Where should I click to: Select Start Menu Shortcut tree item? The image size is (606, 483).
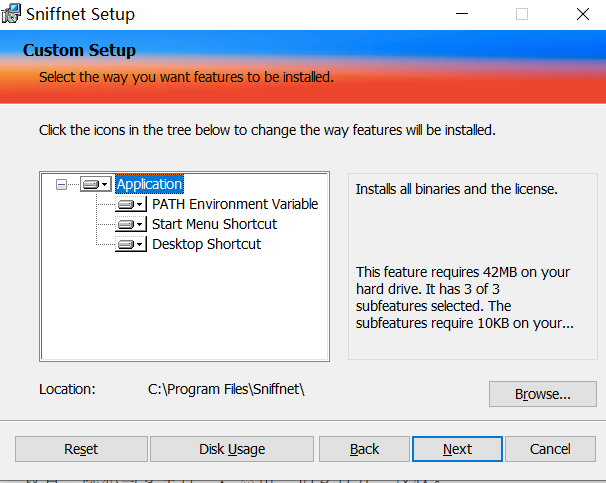(214, 224)
